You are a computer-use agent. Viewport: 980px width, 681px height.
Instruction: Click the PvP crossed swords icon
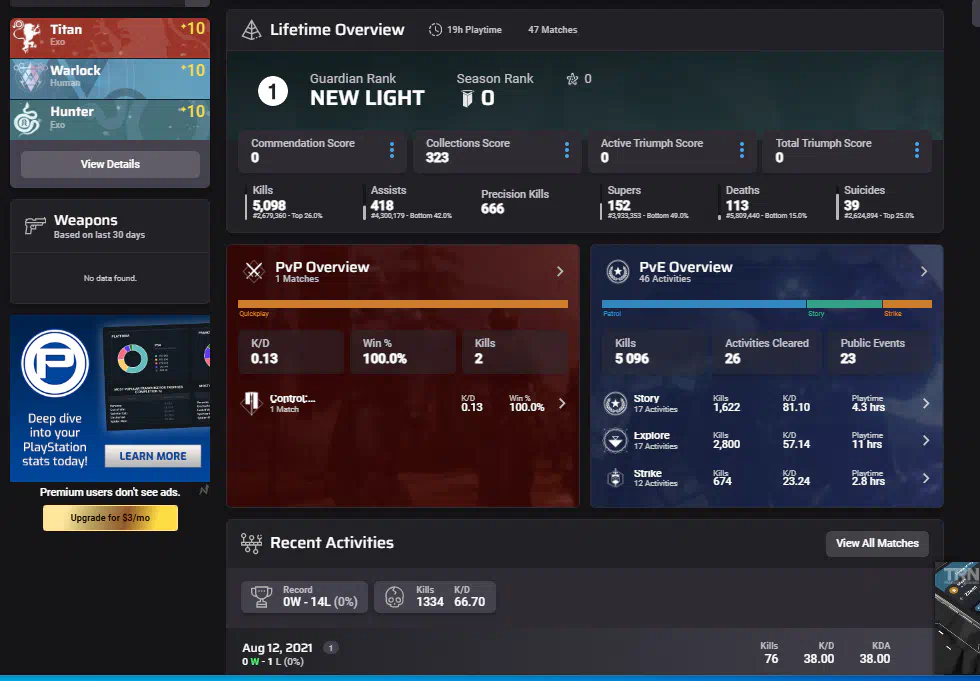click(253, 271)
